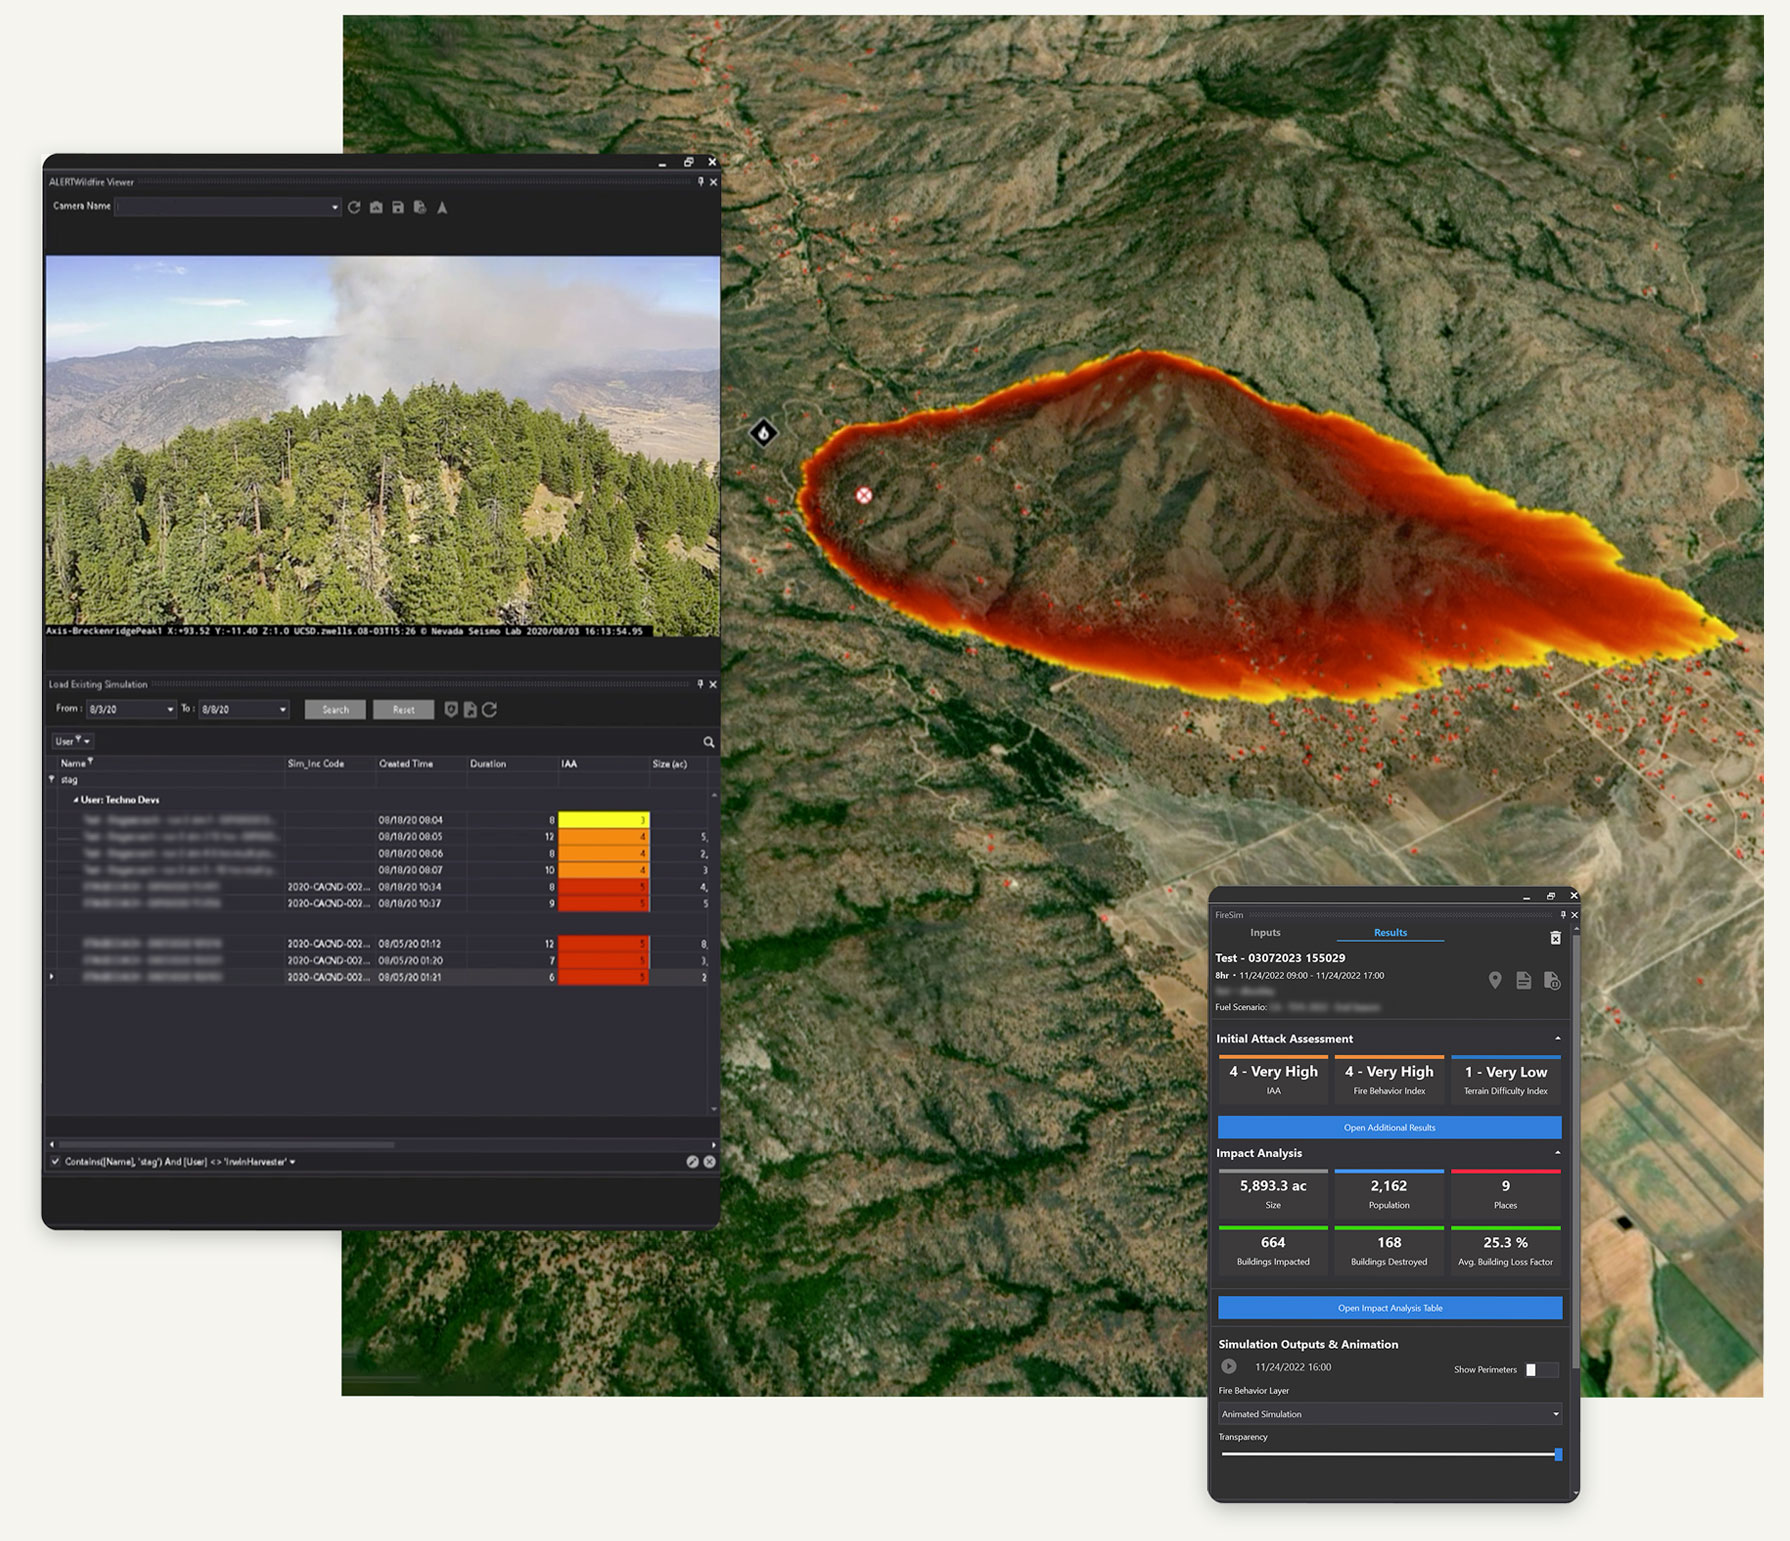Select the Results tab
Screen dimensions: 1790x1541
1390,932
